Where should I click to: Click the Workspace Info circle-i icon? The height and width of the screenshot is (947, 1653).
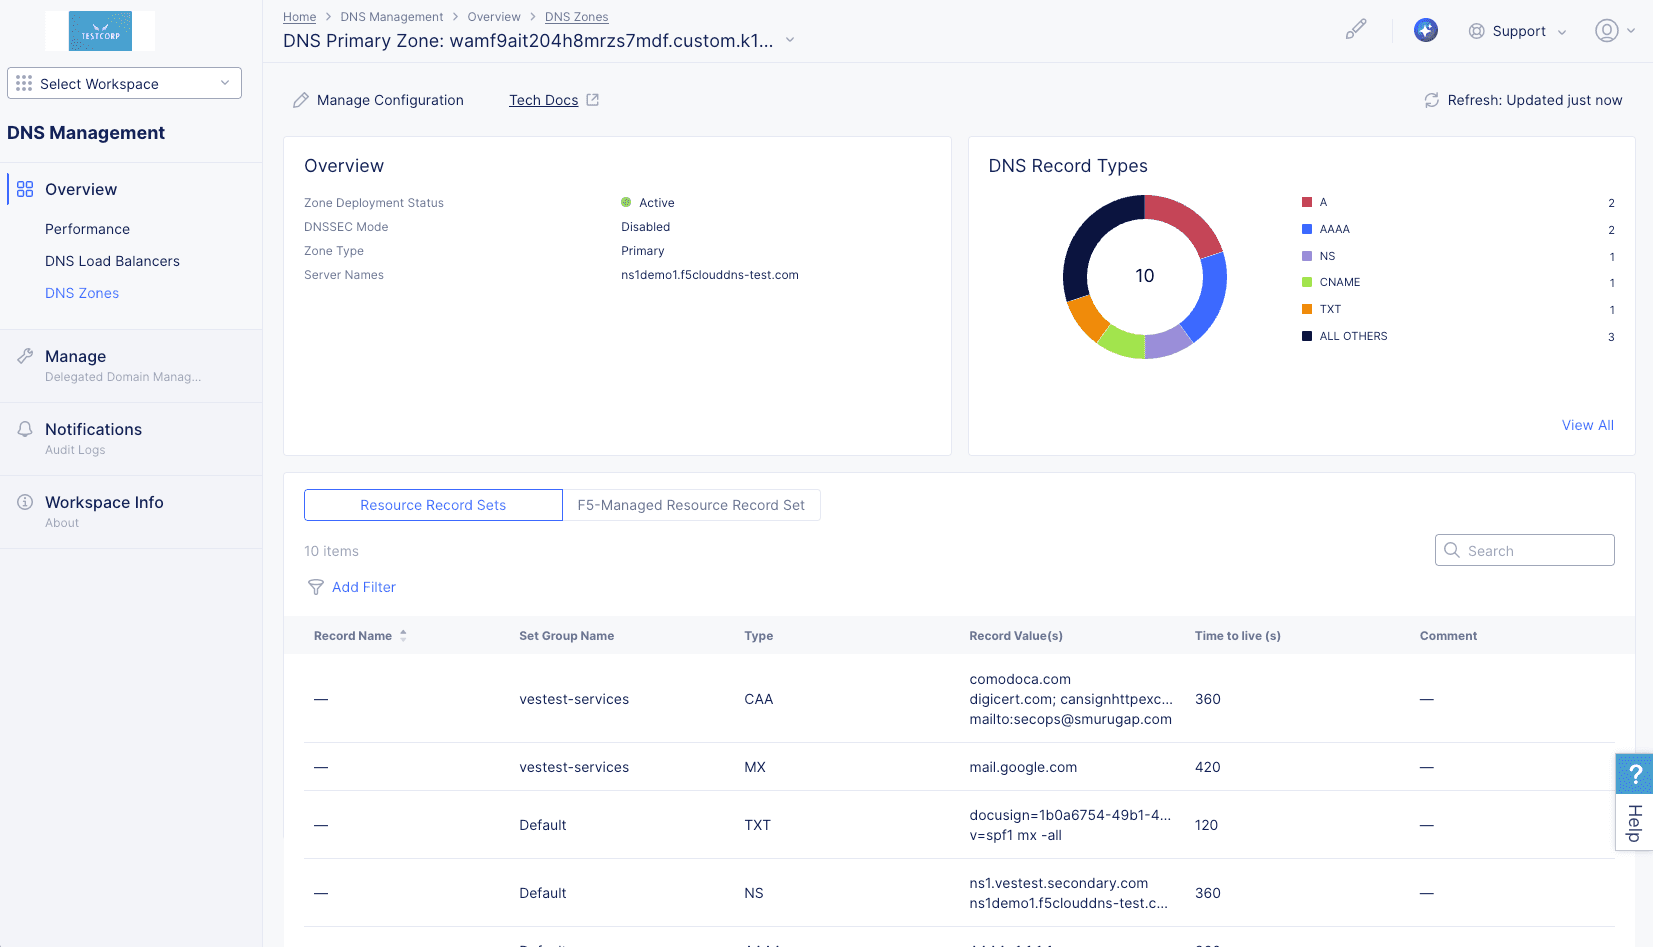[24, 501]
